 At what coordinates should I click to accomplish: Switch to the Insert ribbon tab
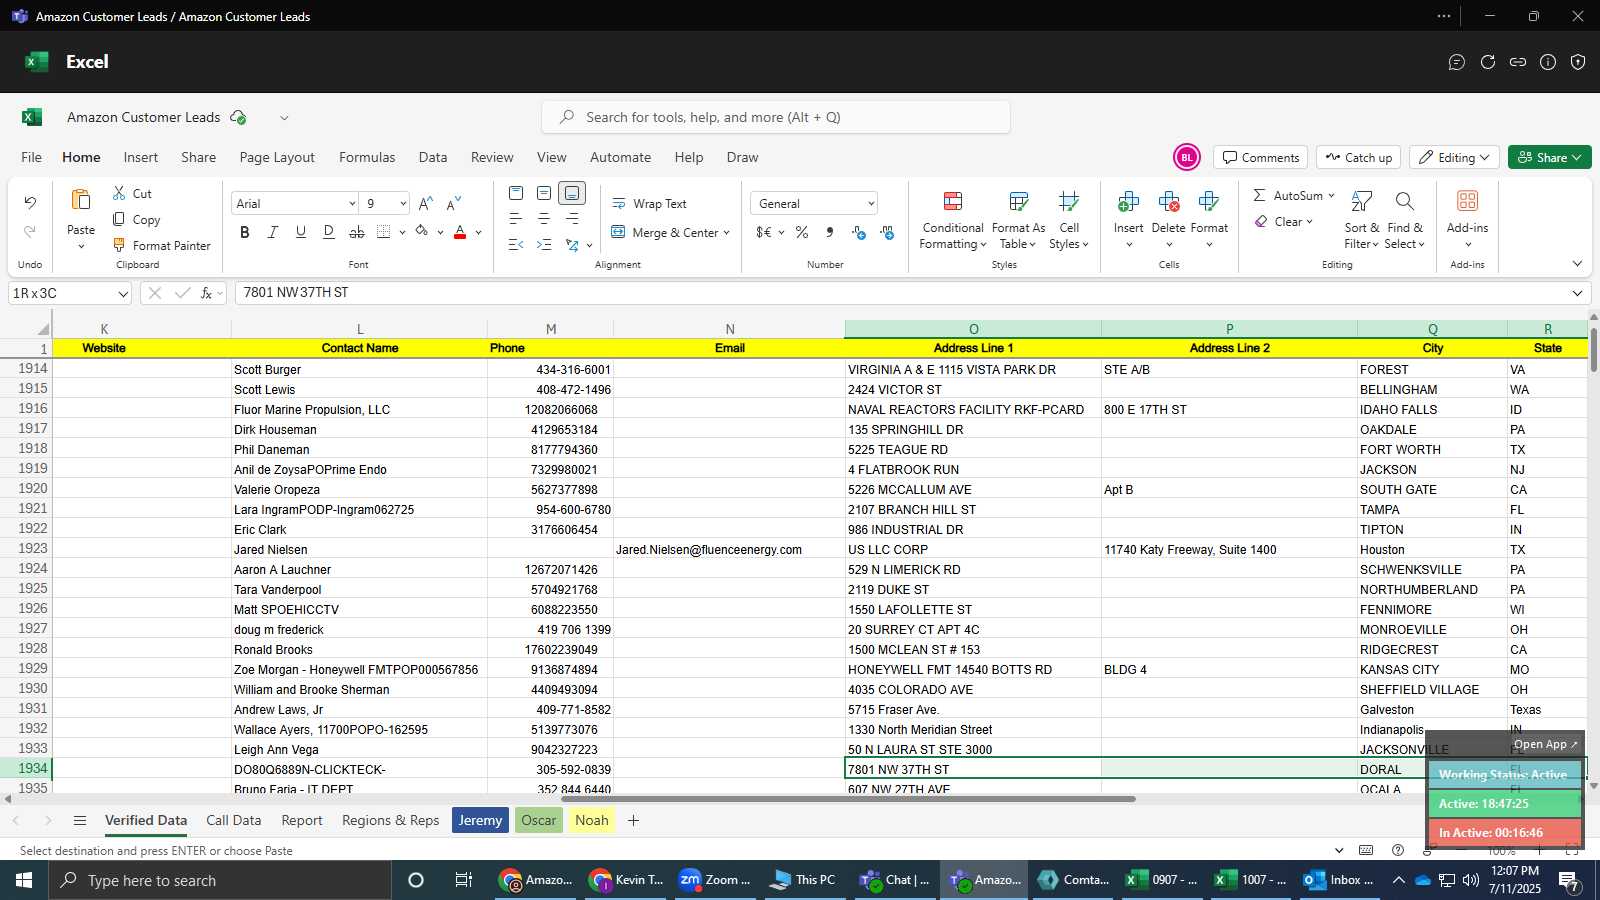tap(141, 157)
